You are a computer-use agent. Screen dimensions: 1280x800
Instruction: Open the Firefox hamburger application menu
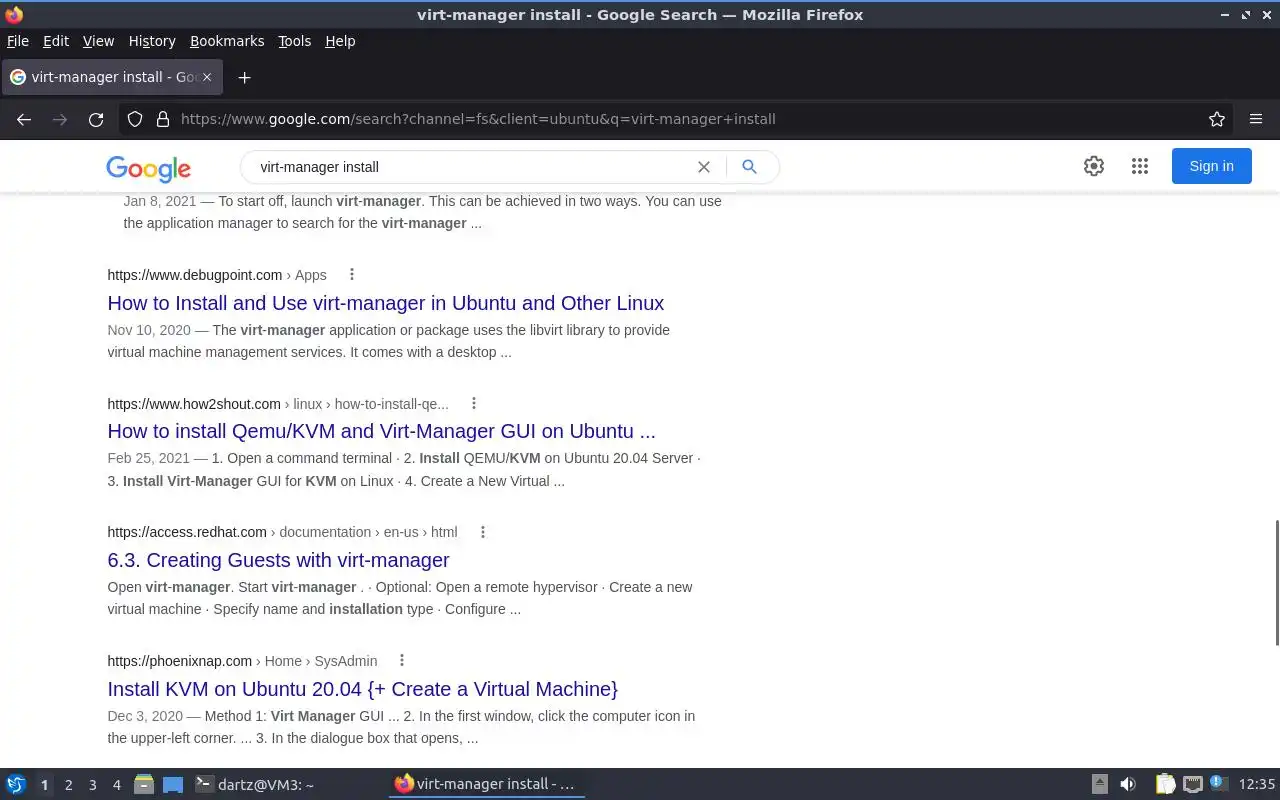(x=1256, y=119)
